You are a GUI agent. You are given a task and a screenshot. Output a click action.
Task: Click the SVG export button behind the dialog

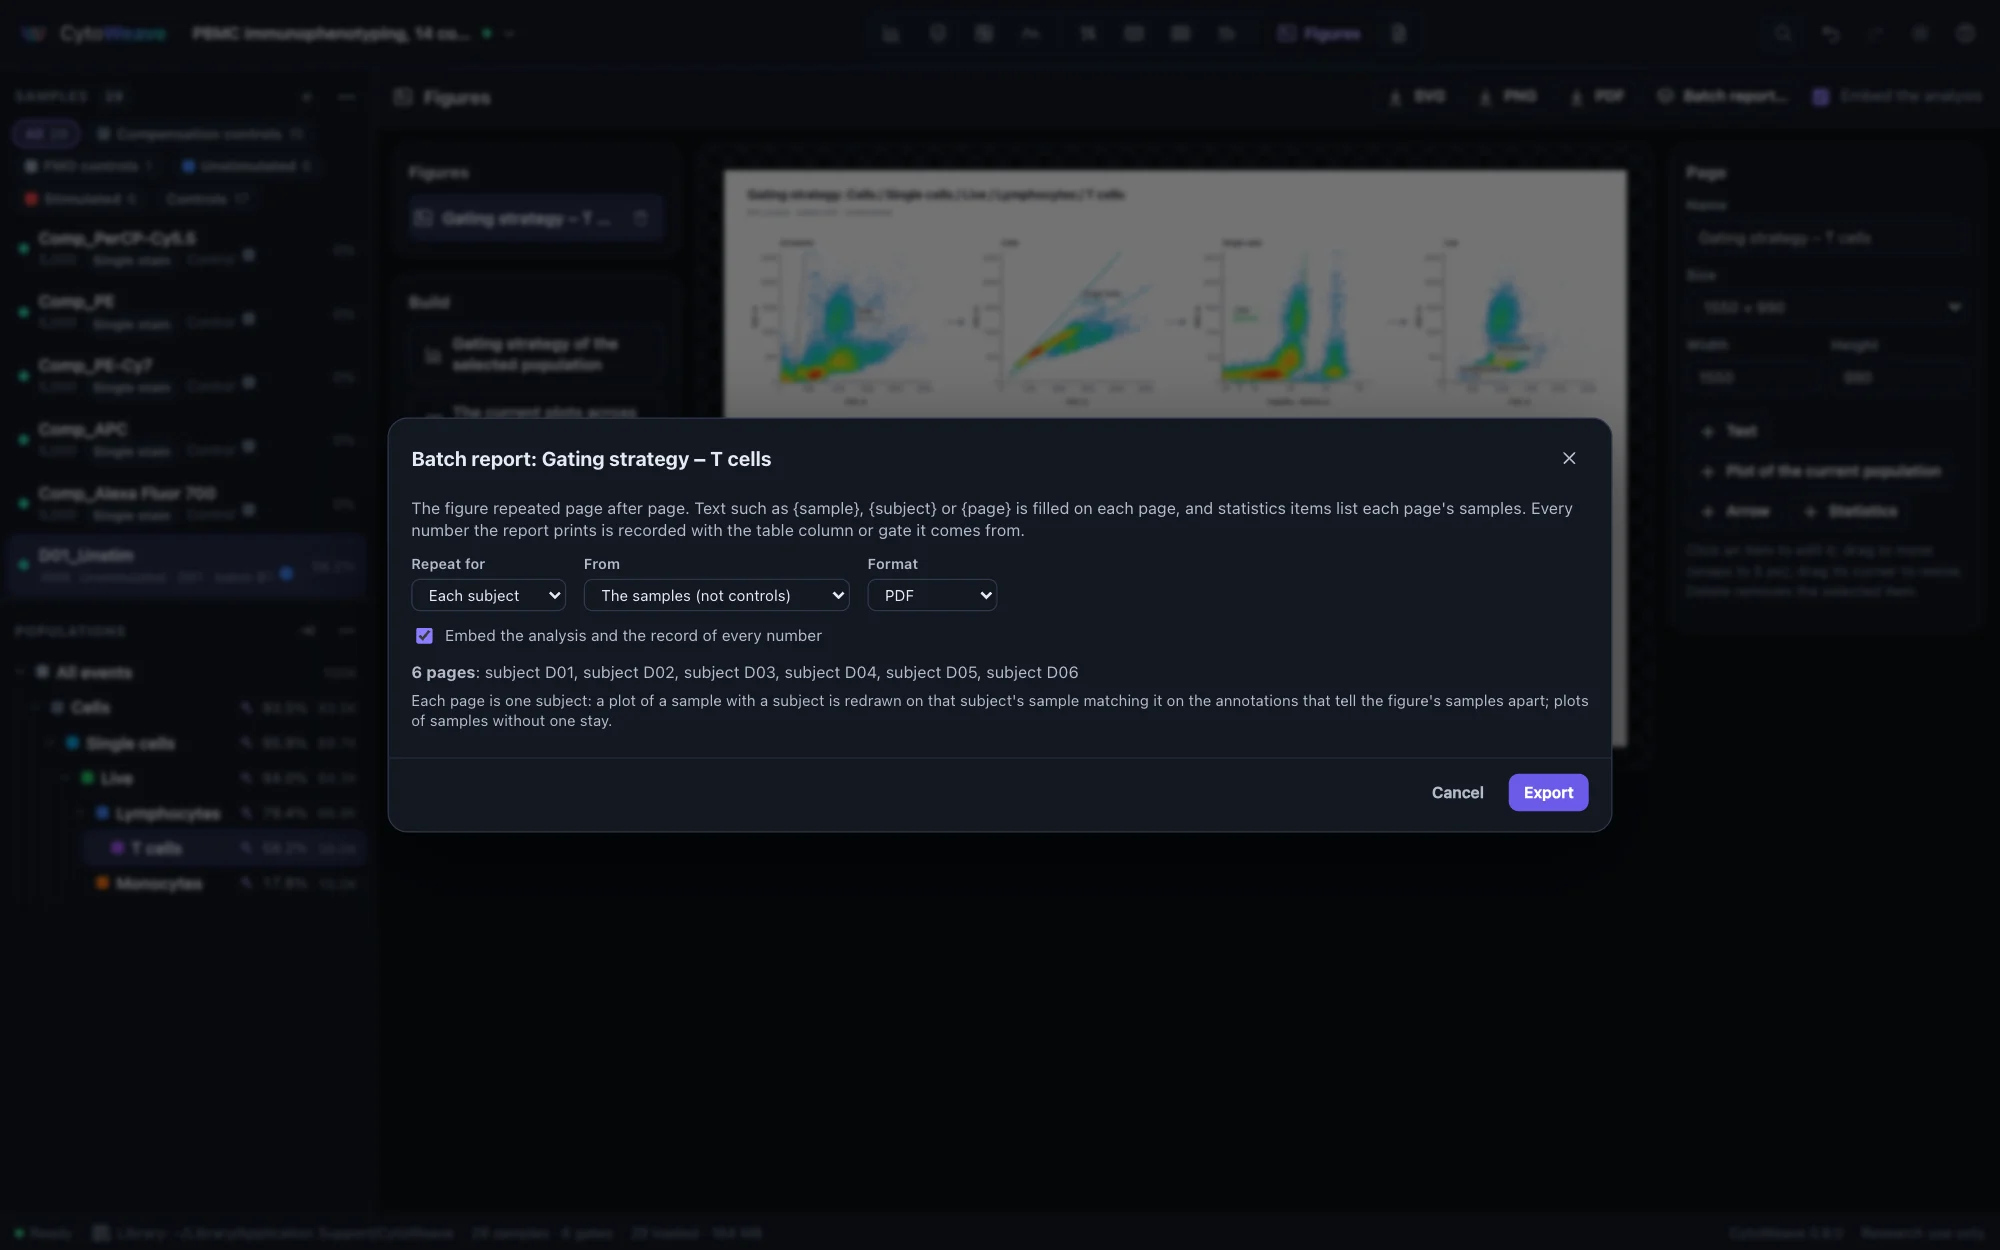point(1417,96)
